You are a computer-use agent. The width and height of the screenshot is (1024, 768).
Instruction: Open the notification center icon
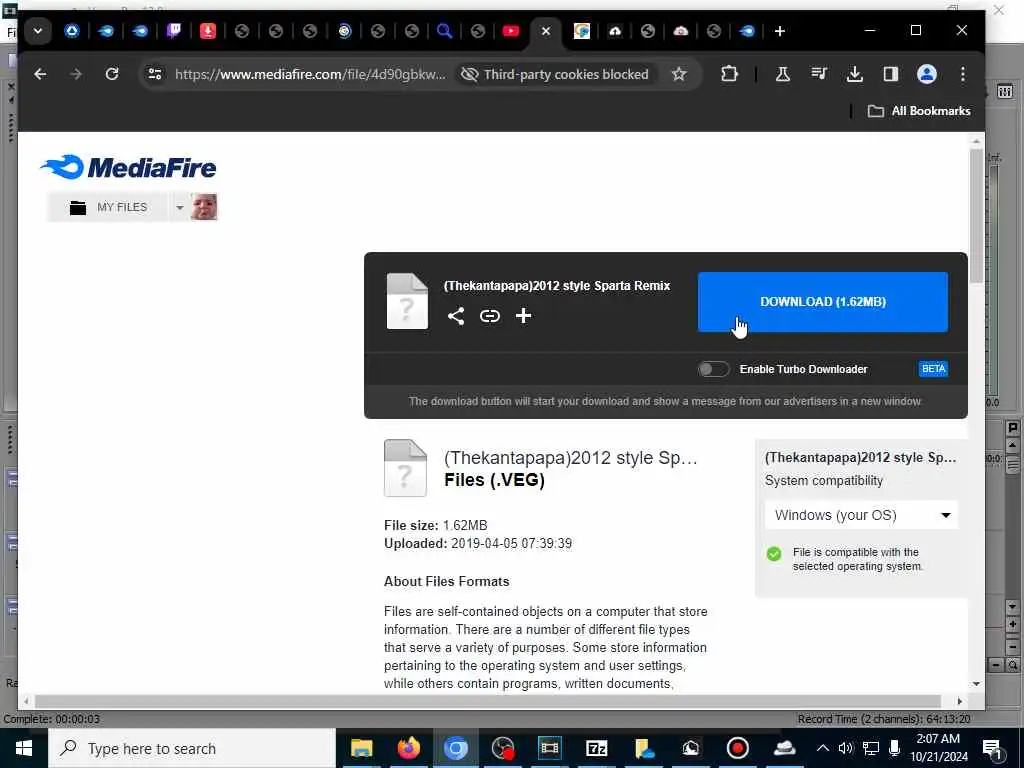click(992, 748)
